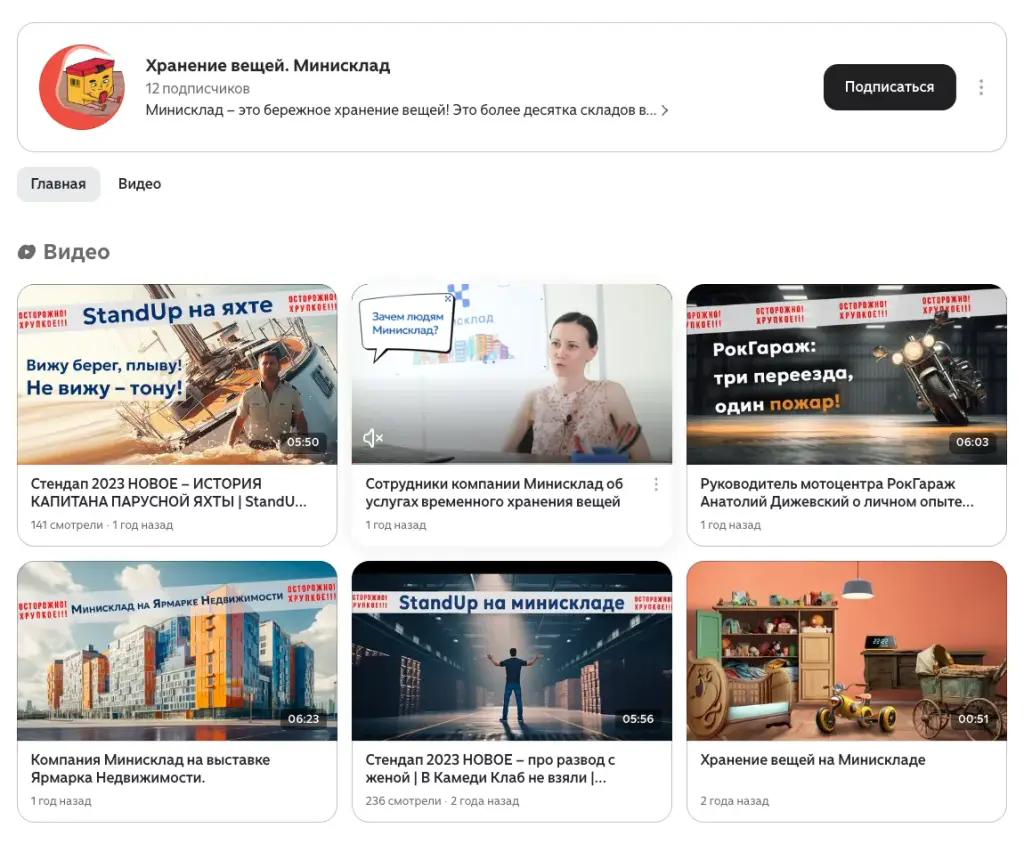Click the 00:51 duration badge

coord(973,719)
